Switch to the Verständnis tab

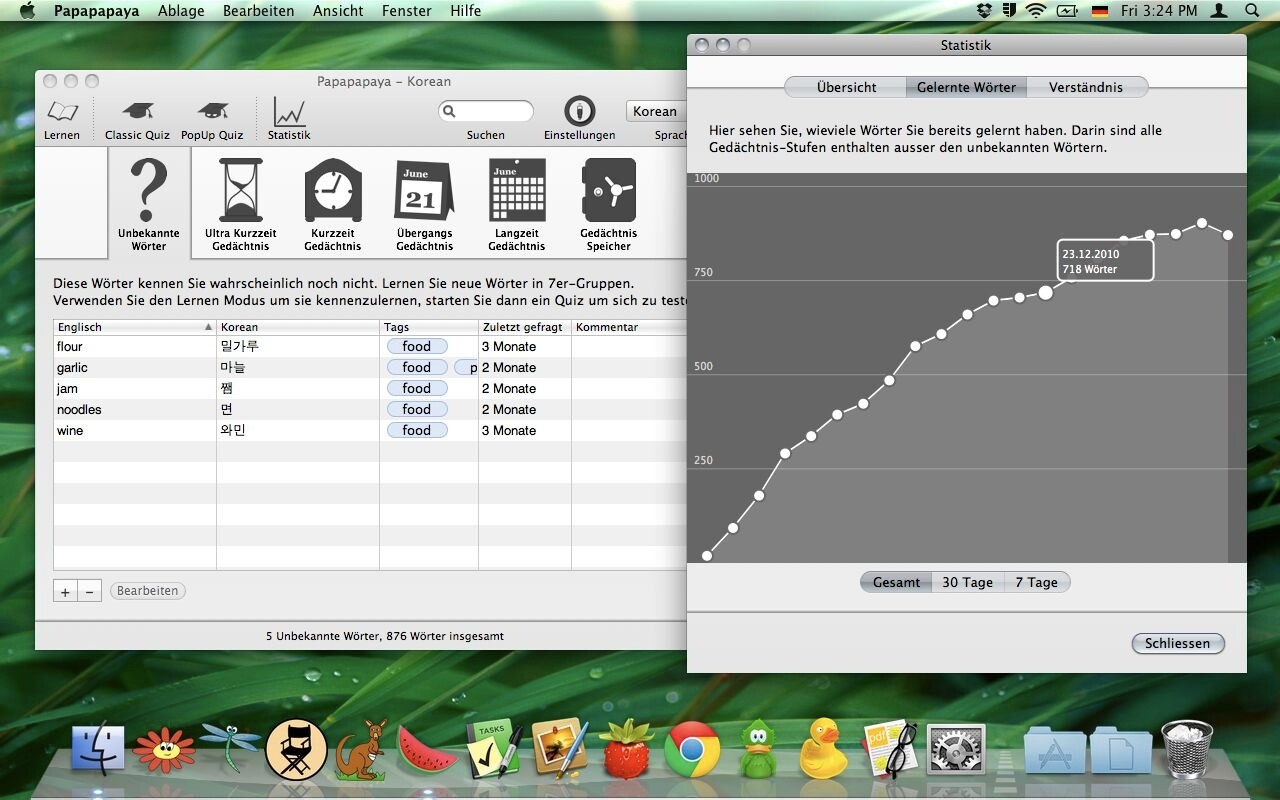point(1086,87)
